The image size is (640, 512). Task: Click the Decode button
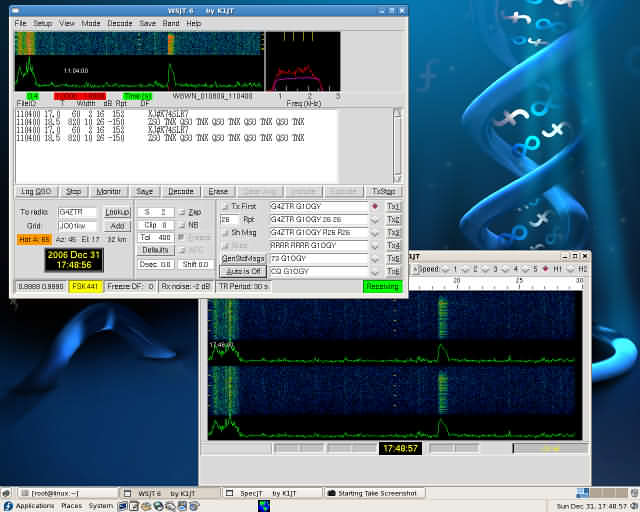(x=181, y=191)
